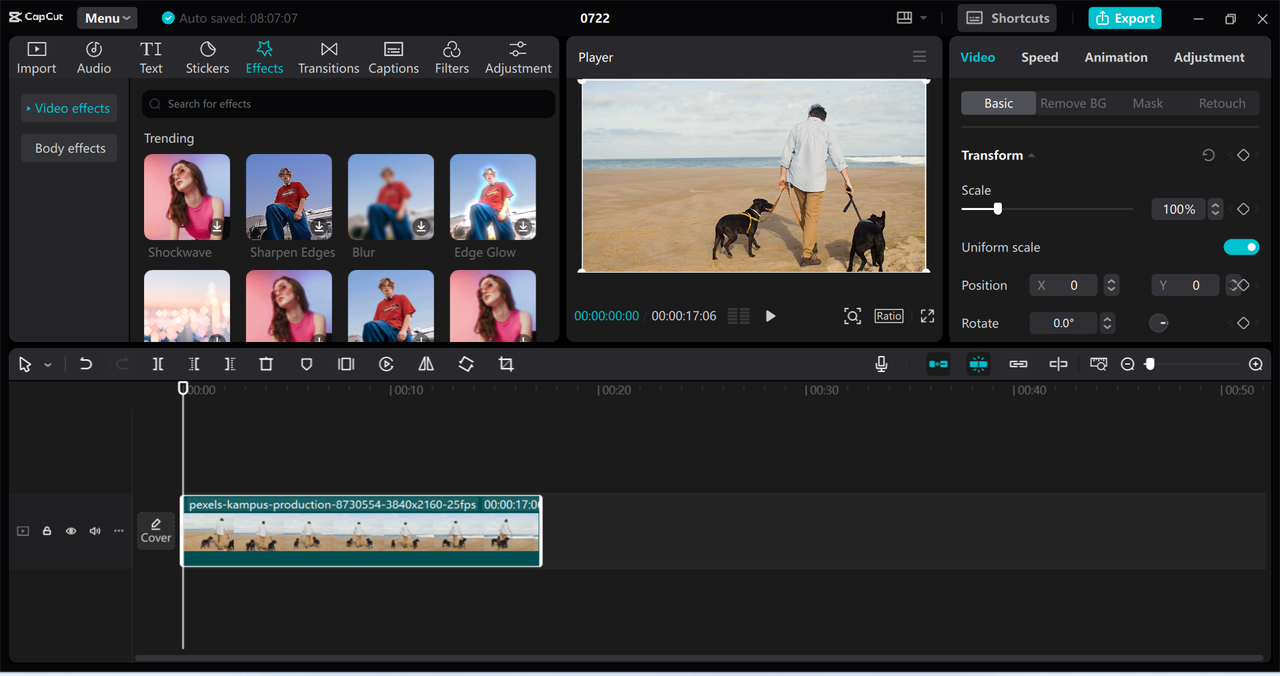1280x676 pixels.
Task: Open the Filters panel
Action: (x=451, y=58)
